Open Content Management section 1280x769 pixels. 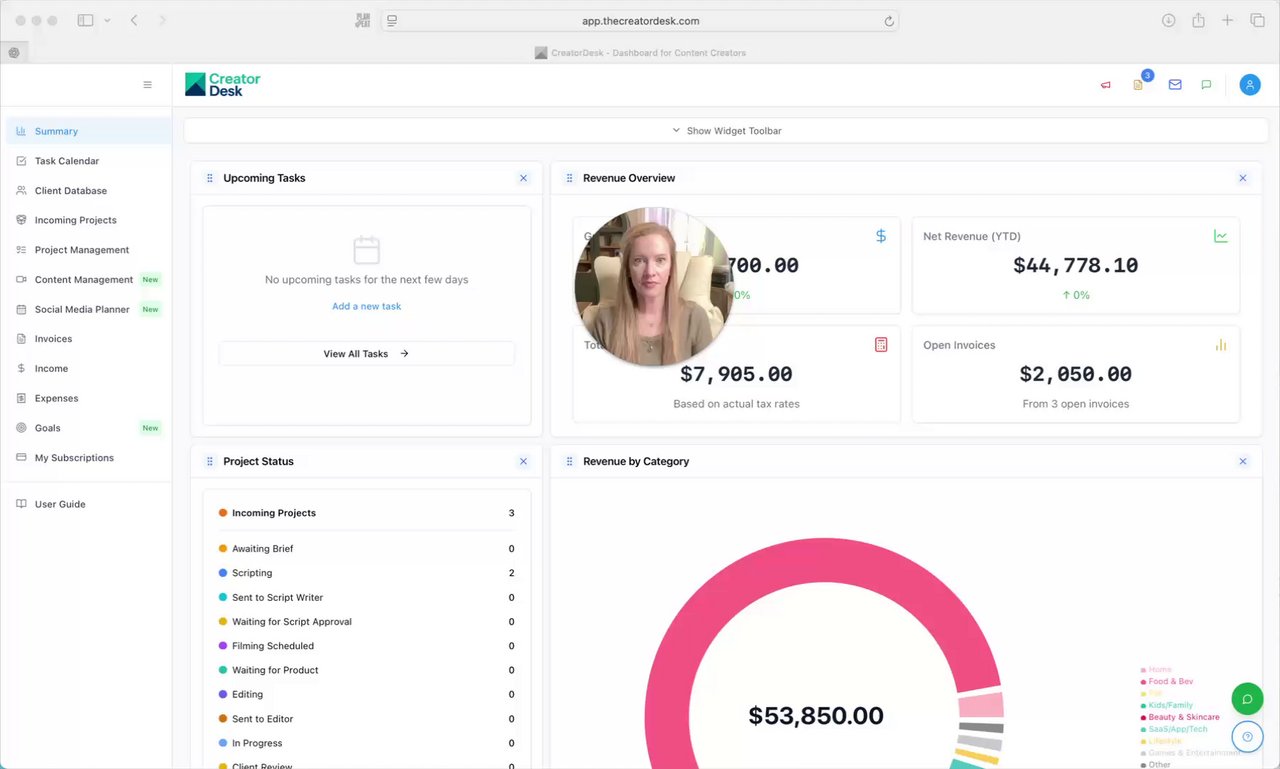tap(88, 280)
